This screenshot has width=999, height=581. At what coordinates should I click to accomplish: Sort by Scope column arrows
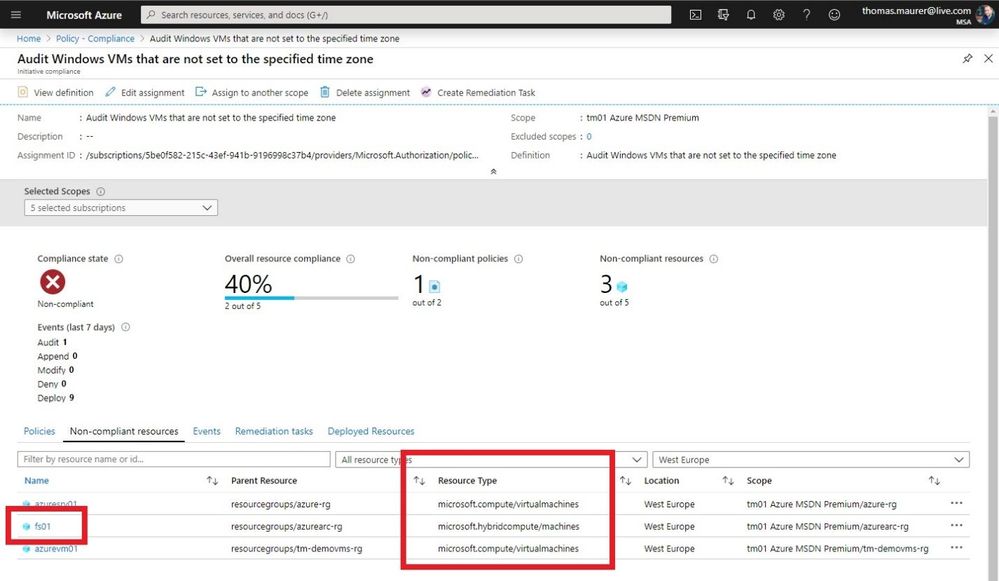point(934,480)
